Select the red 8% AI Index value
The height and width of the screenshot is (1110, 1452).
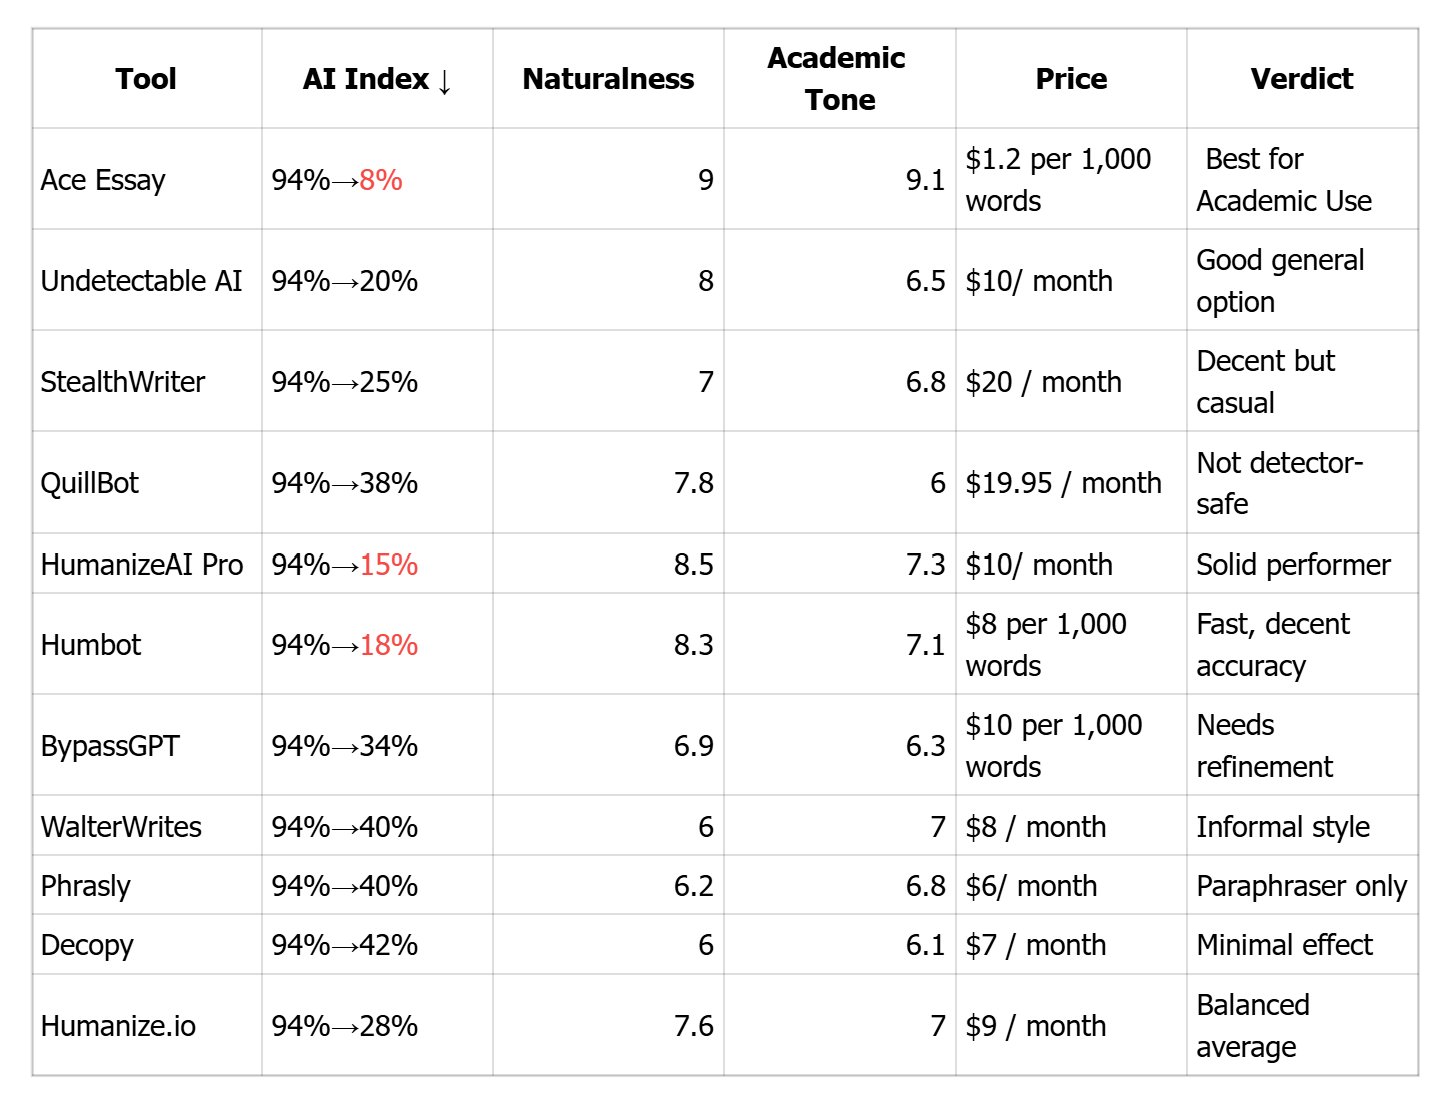381,180
